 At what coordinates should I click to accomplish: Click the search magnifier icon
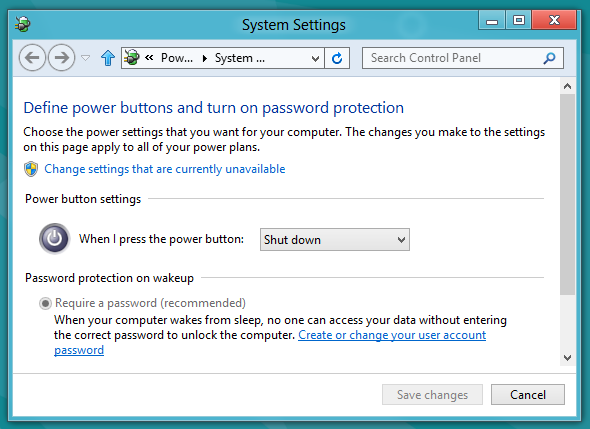(549, 58)
